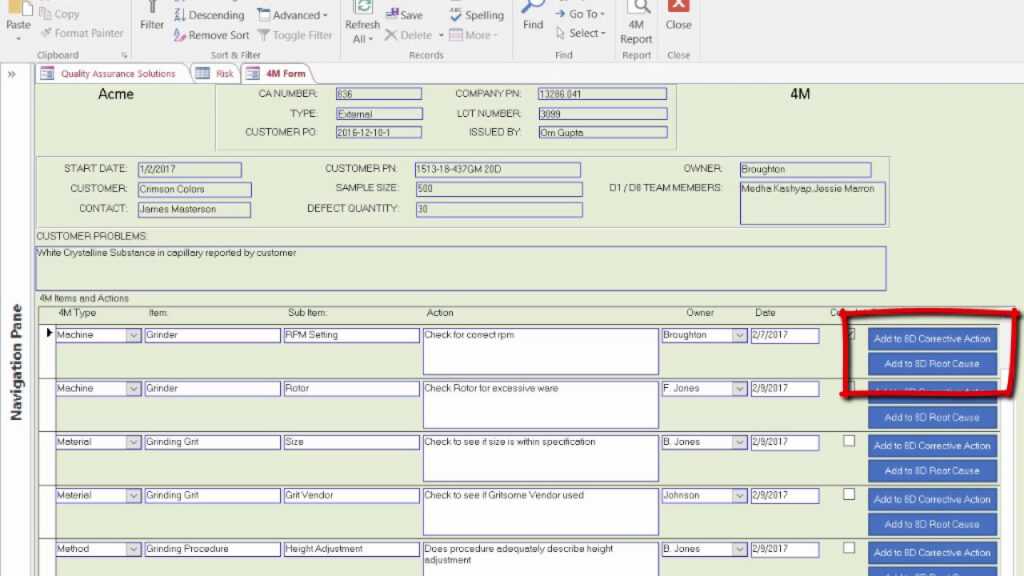The height and width of the screenshot is (576, 1024).
Task: Open the Advanced filter dropdown
Action: 293,14
